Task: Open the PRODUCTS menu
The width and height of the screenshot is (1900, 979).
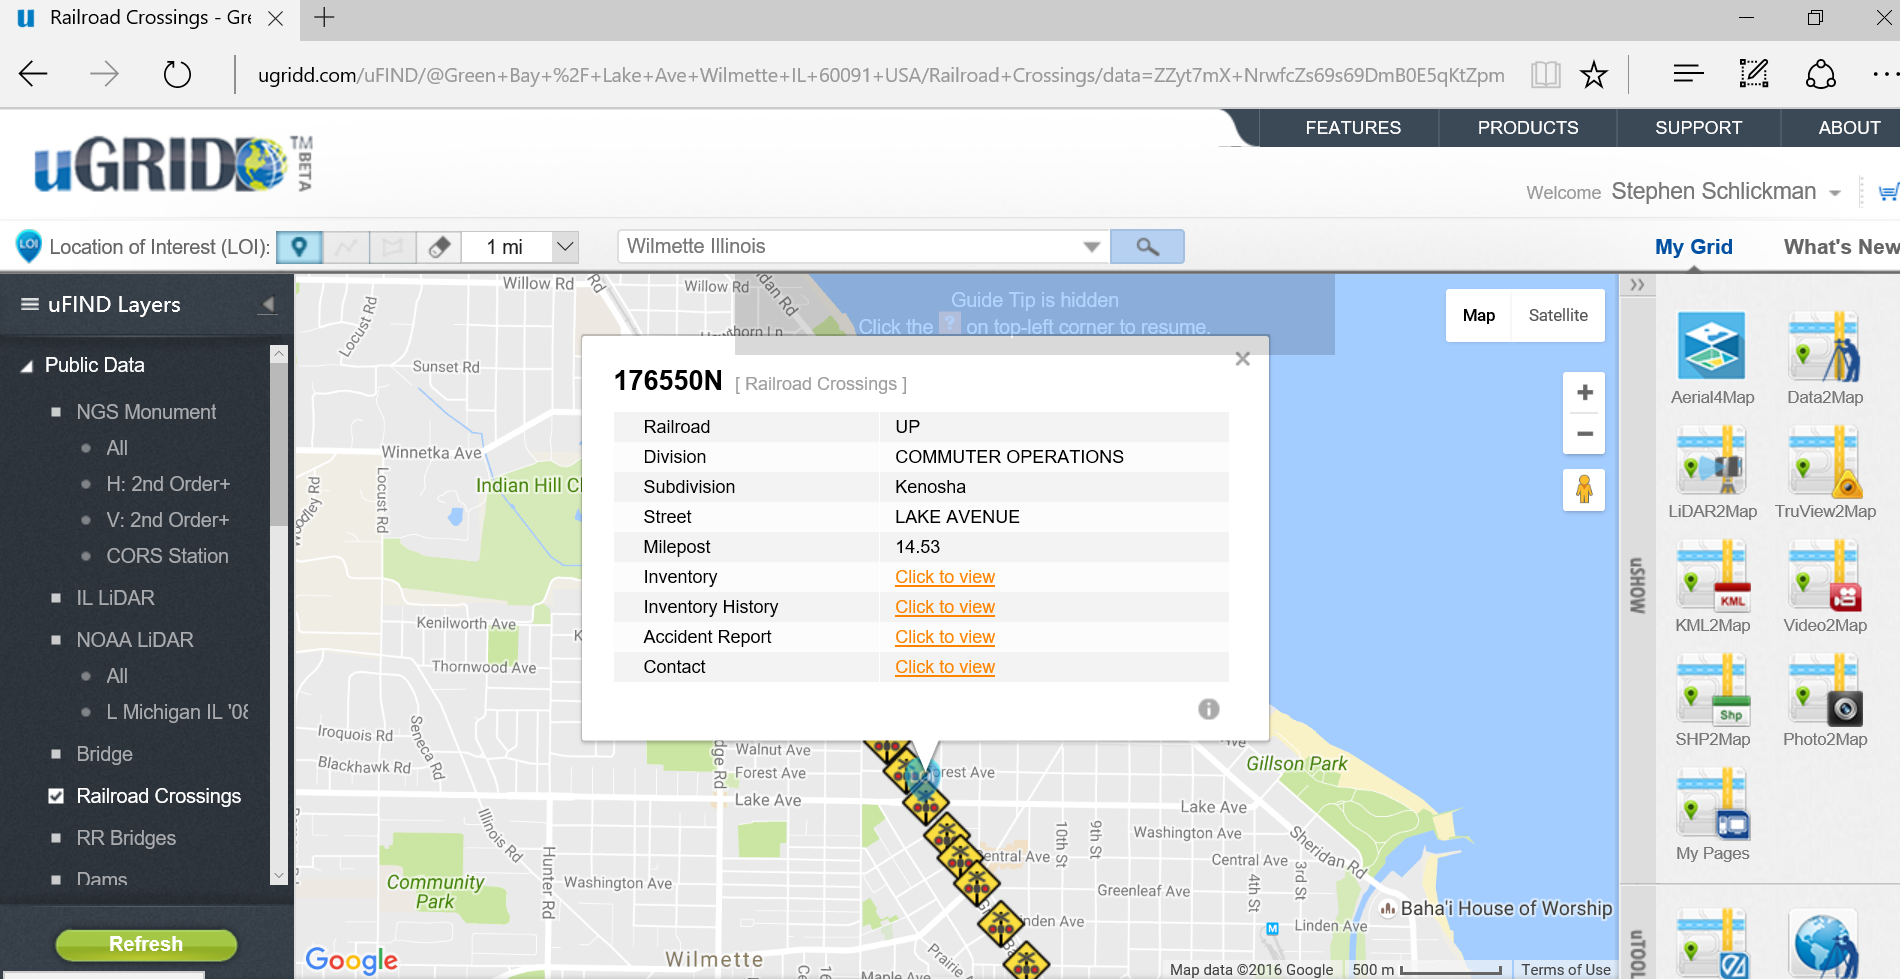Action: [1527, 128]
